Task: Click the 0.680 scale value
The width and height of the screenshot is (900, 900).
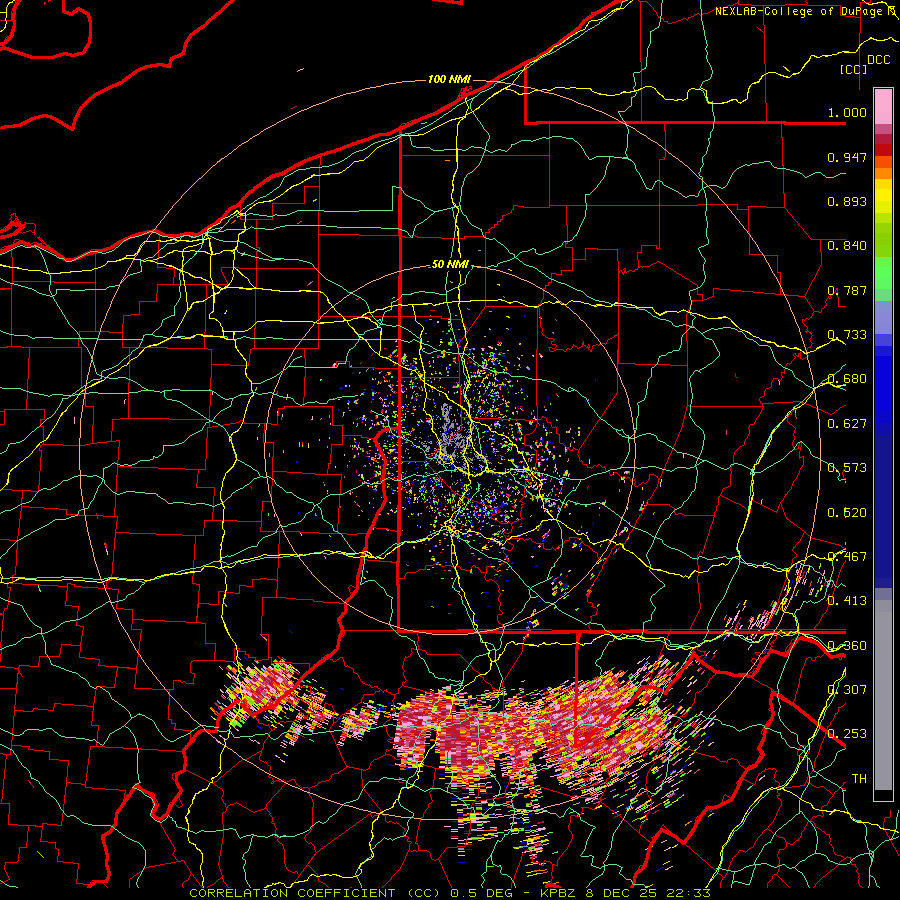Action: point(847,379)
